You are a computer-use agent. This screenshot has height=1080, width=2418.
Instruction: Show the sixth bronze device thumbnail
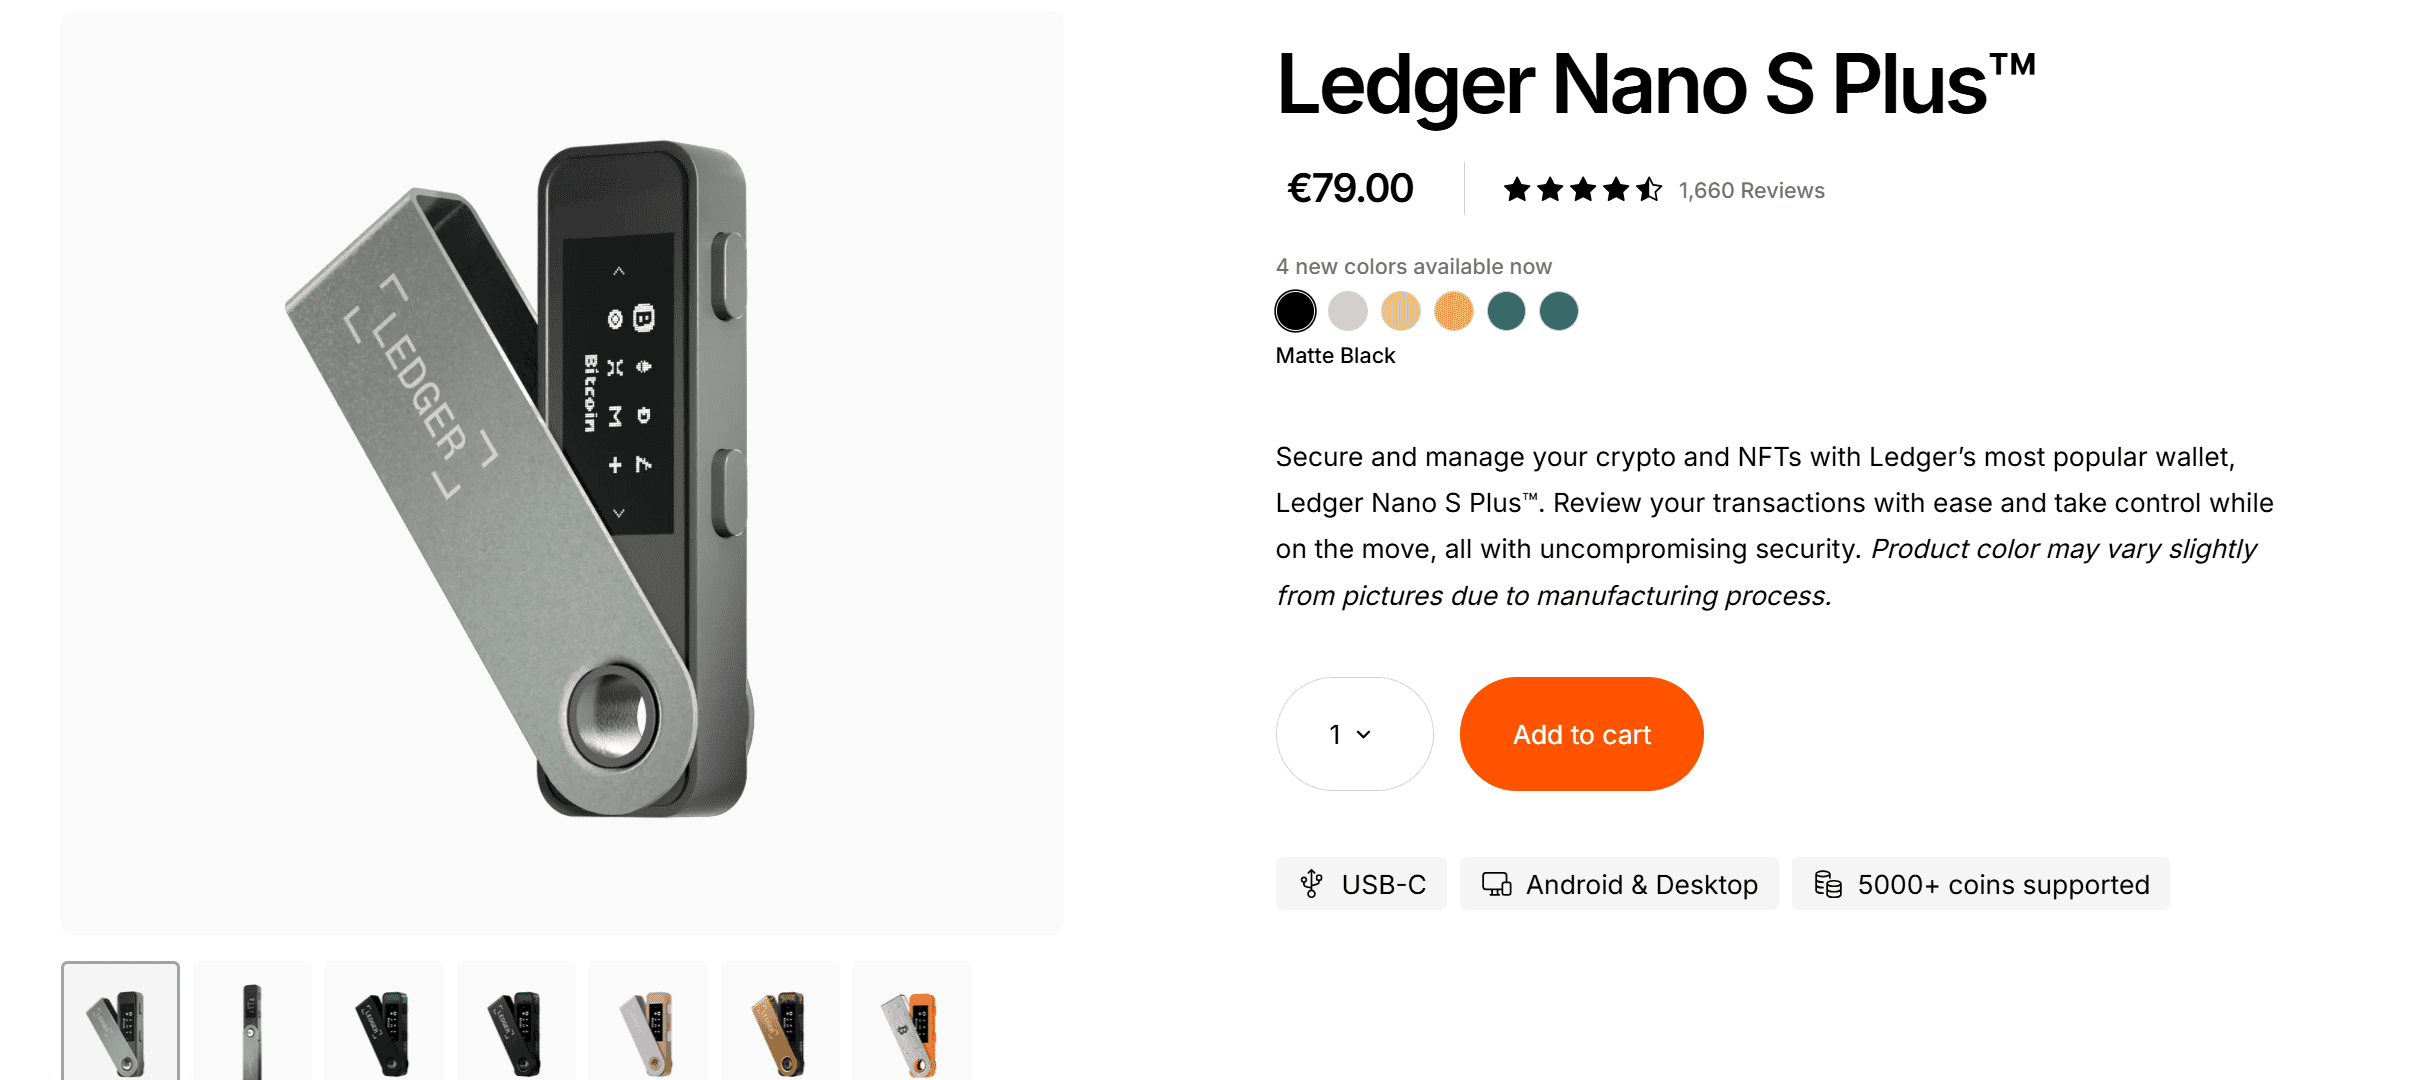point(780,1021)
